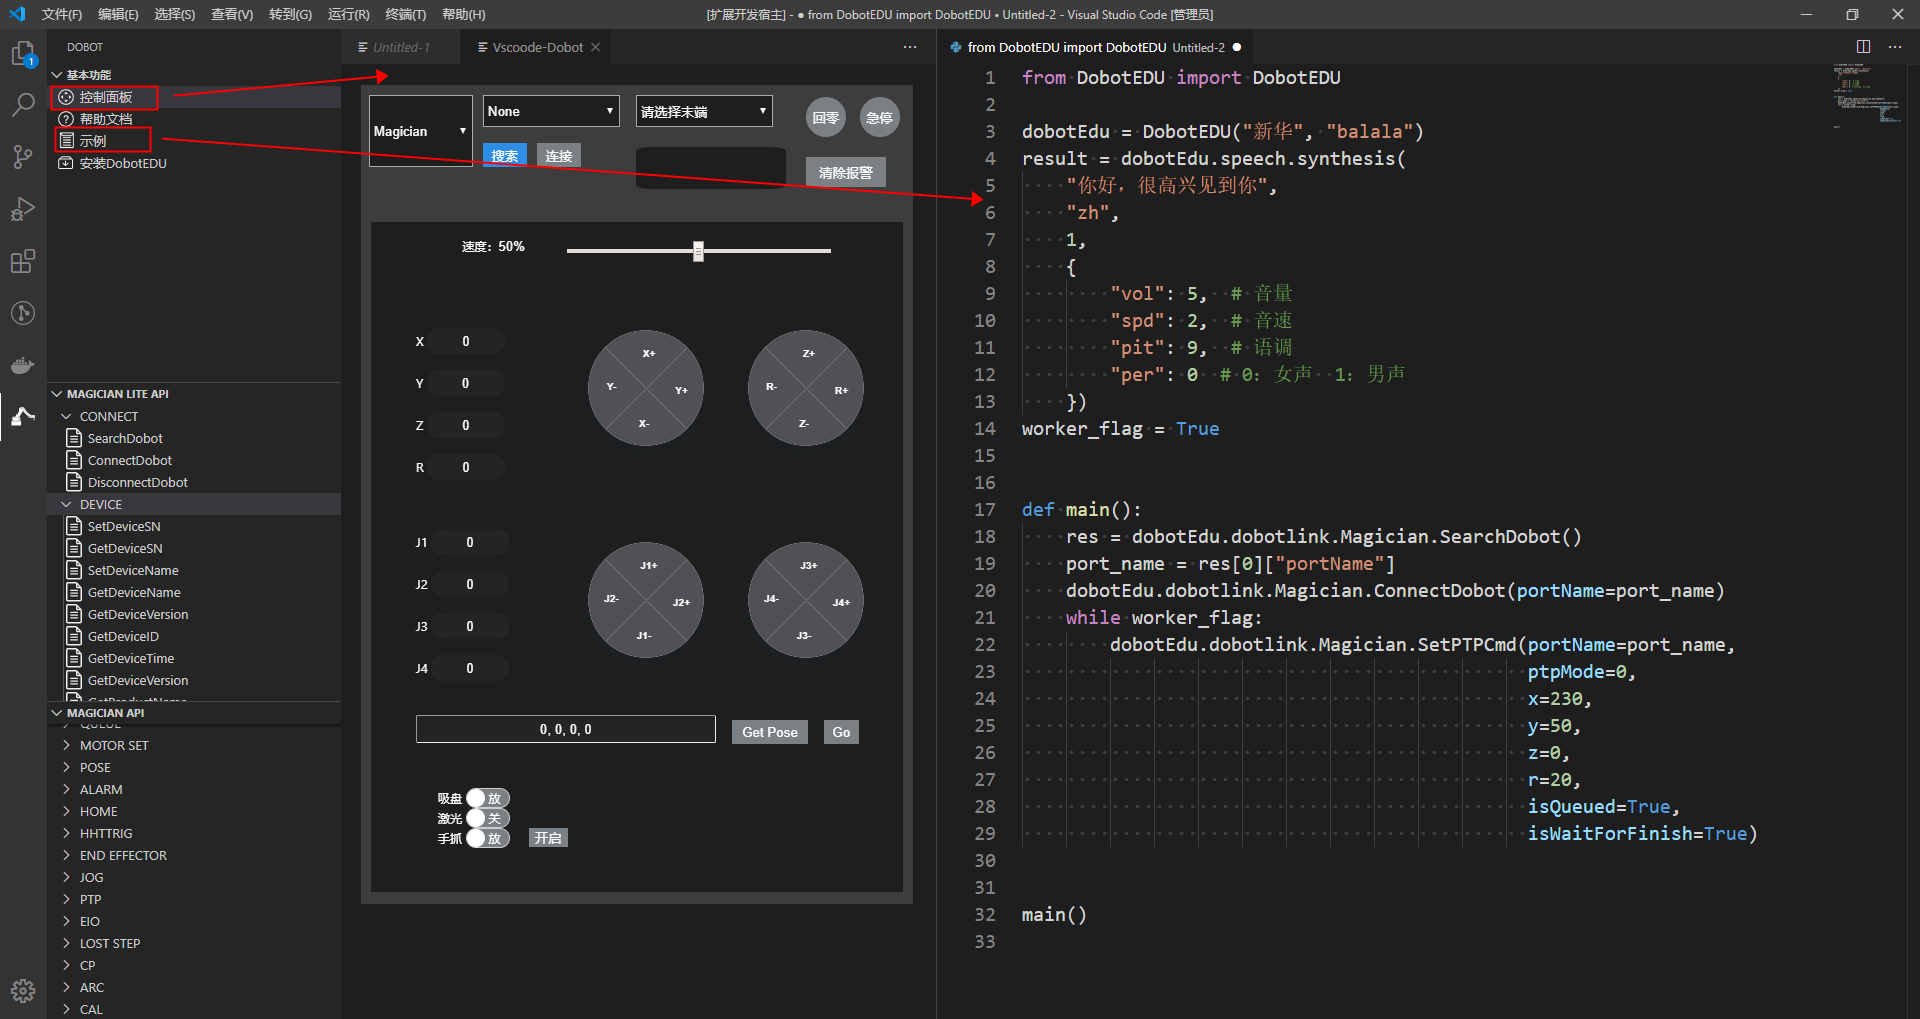Viewport: 1920px width, 1019px height.
Task: Click the J1- joint jog button
Action: pyautogui.click(x=644, y=636)
